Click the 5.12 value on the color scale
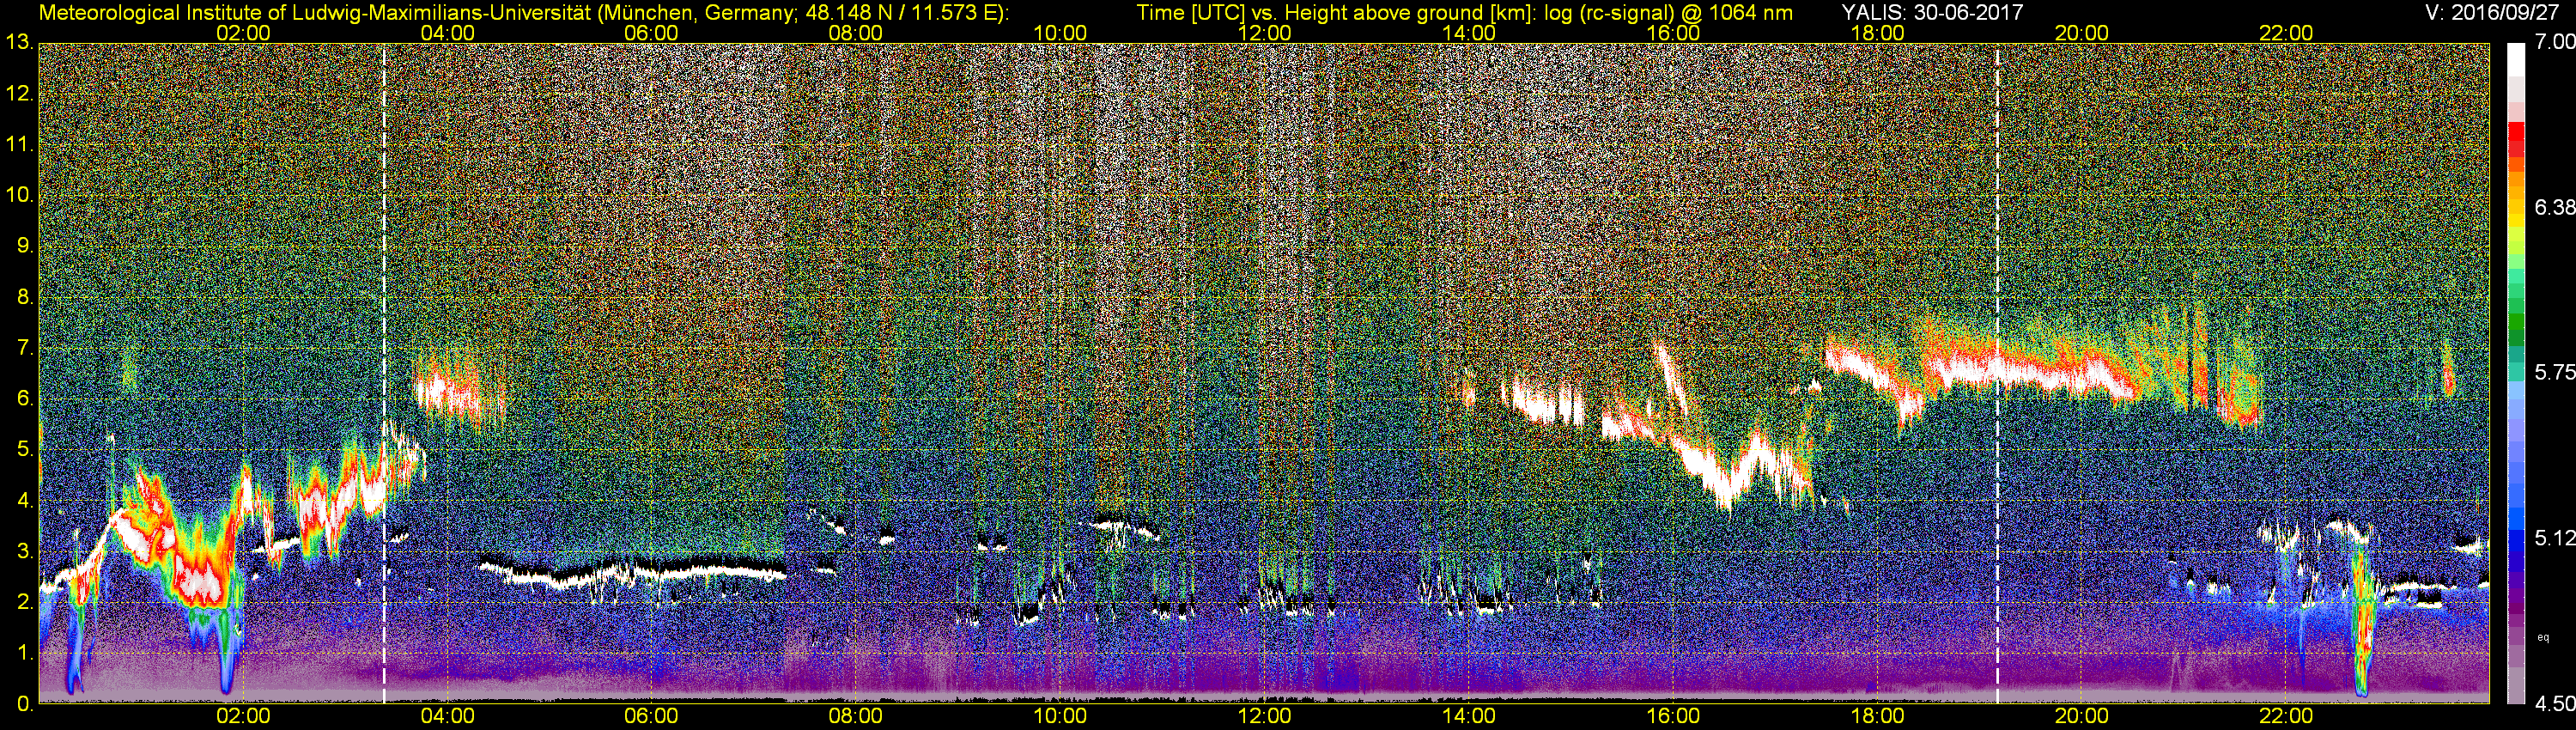This screenshot has width=2576, height=730. 2554,537
